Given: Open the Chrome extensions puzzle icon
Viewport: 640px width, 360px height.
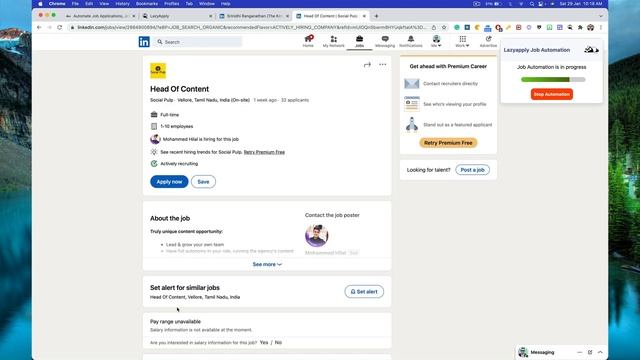Looking at the screenshot, I should pyautogui.click(x=580, y=27).
